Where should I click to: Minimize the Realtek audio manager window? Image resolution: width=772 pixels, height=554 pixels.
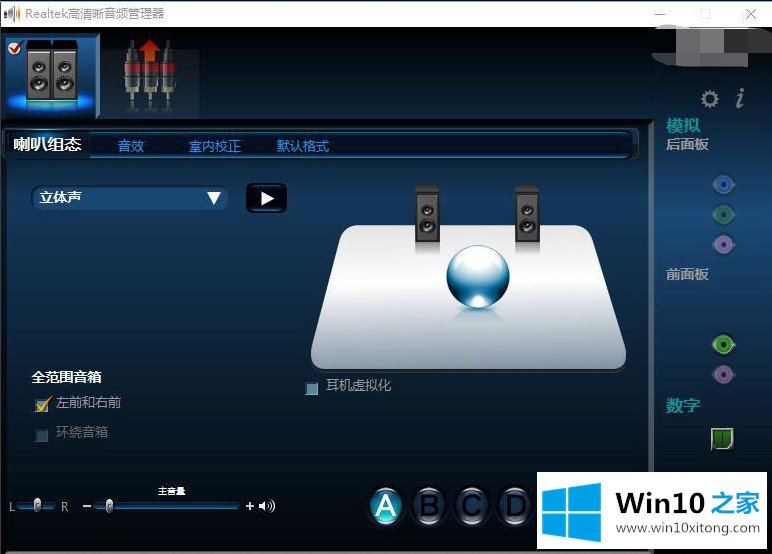[x=660, y=14]
